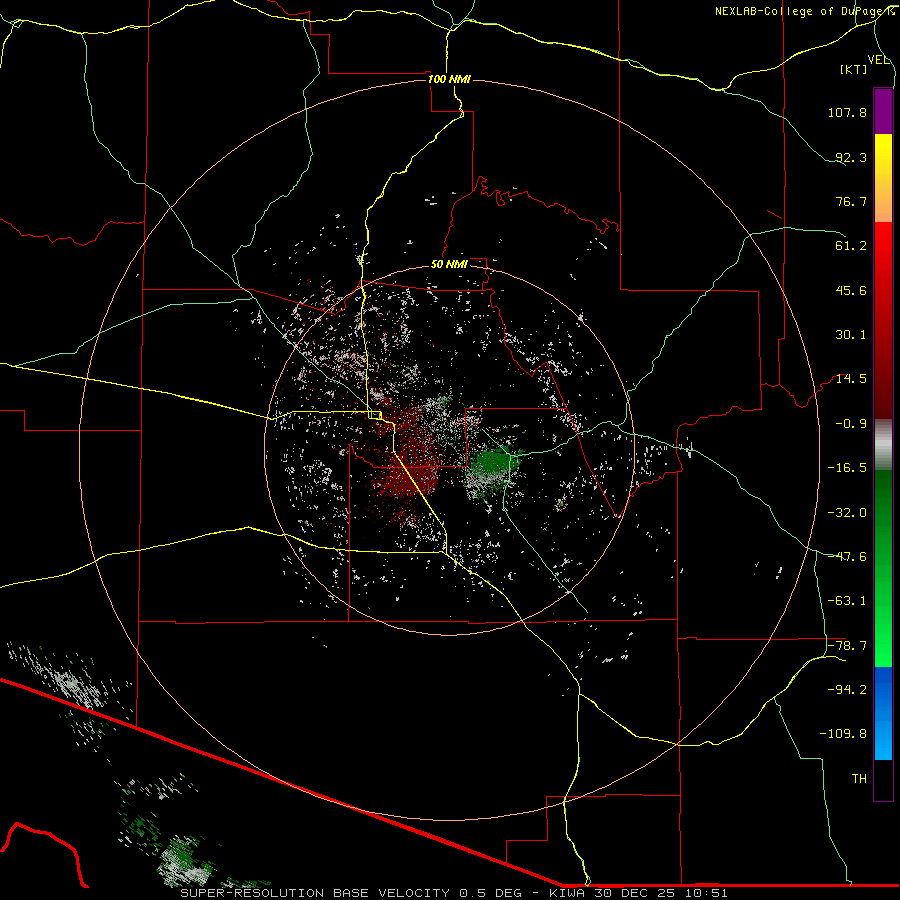900x900 pixels.
Task: Click the -78.7 velocity scale value
Action: click(x=847, y=646)
